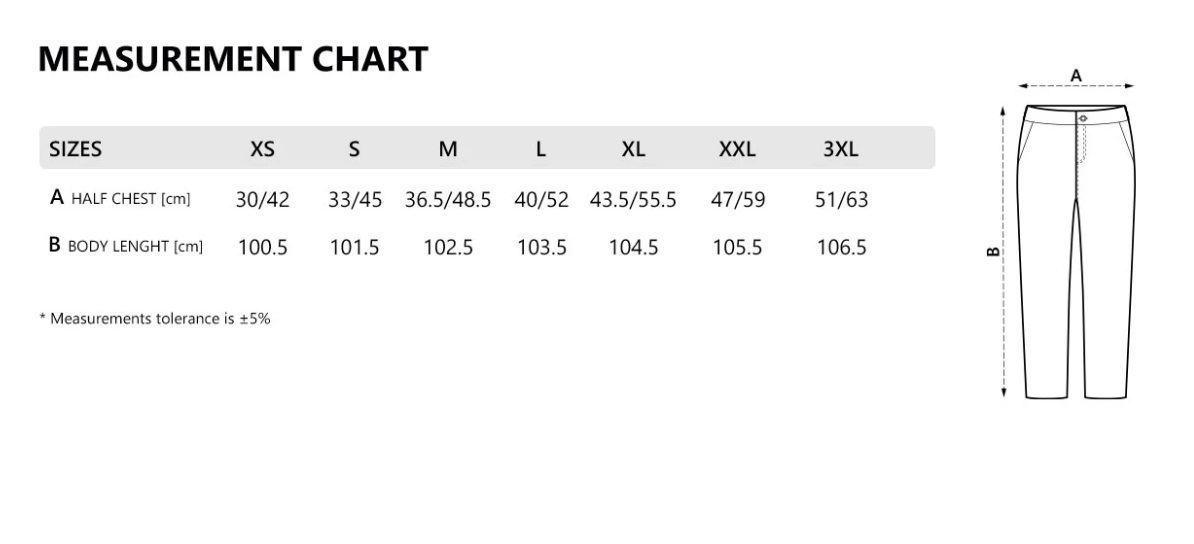The height and width of the screenshot is (544, 1194).
Task: Click the 106.5 body length value
Action: pyautogui.click(x=841, y=247)
